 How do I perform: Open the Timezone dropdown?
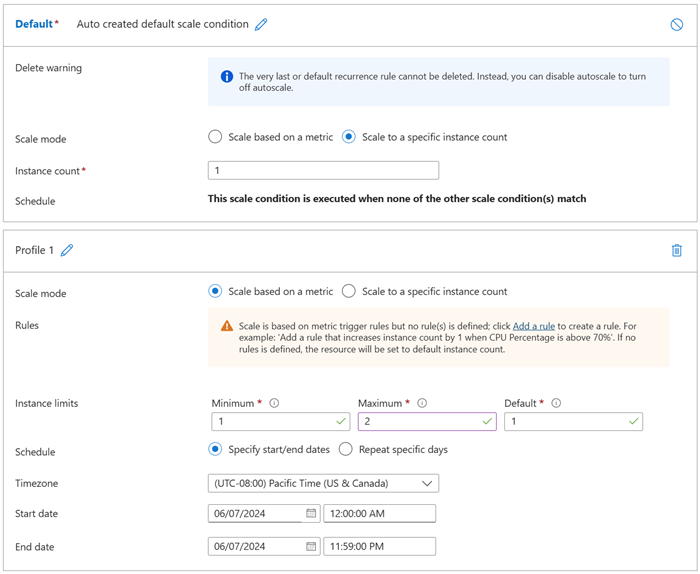tap(323, 483)
